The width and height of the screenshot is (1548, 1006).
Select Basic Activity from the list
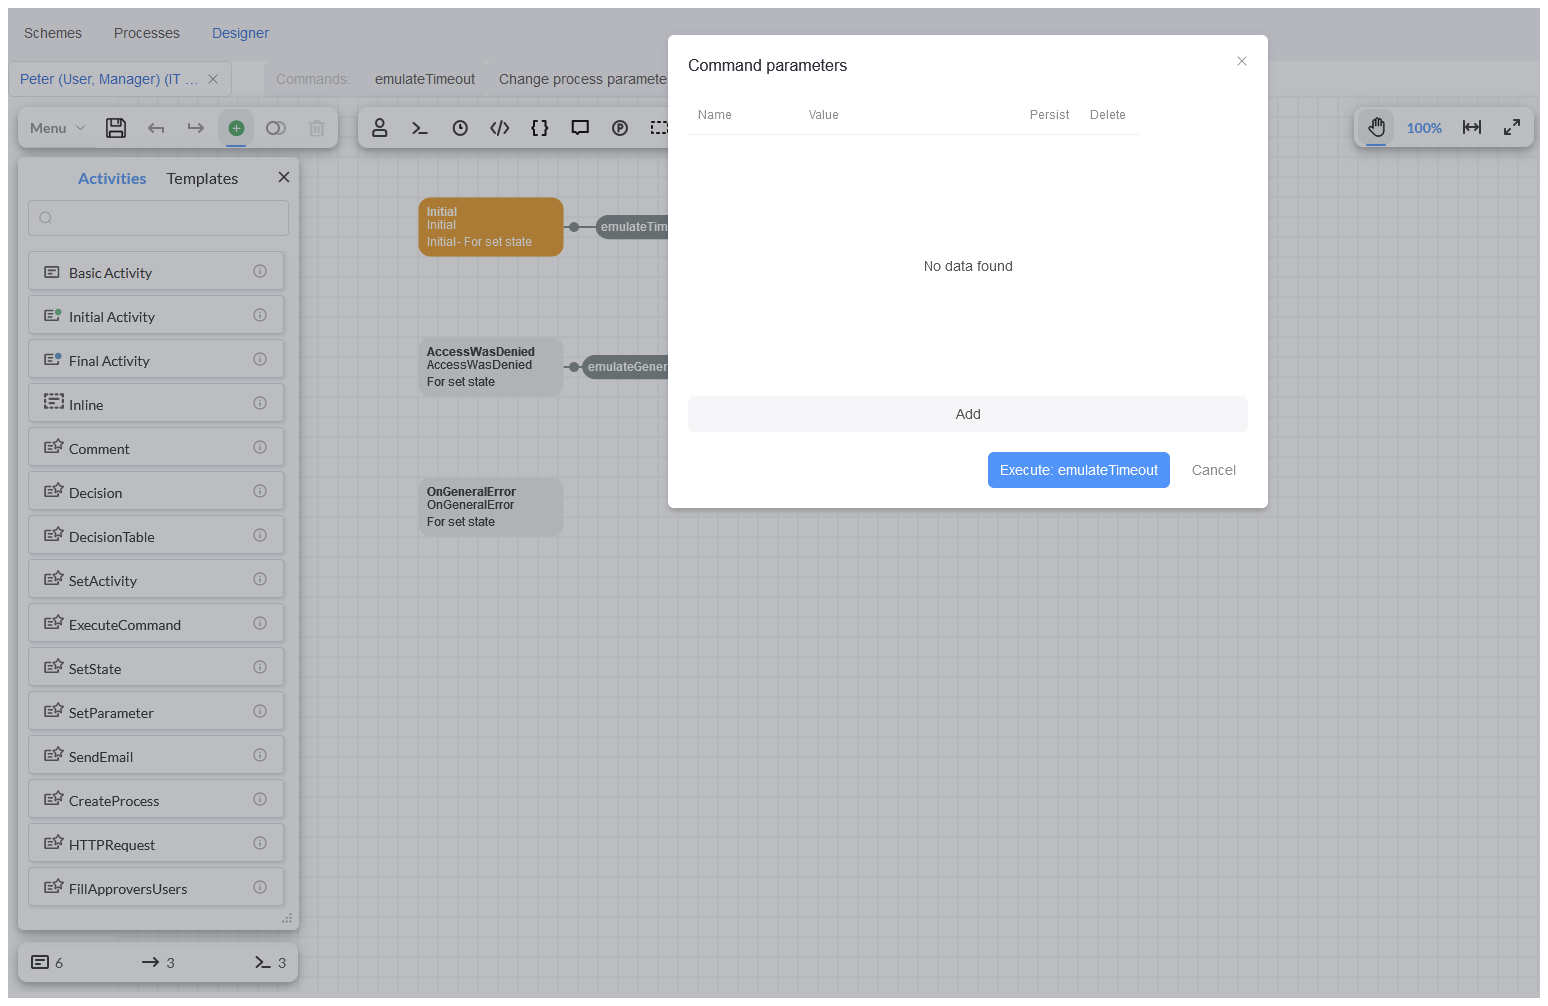click(x=156, y=272)
